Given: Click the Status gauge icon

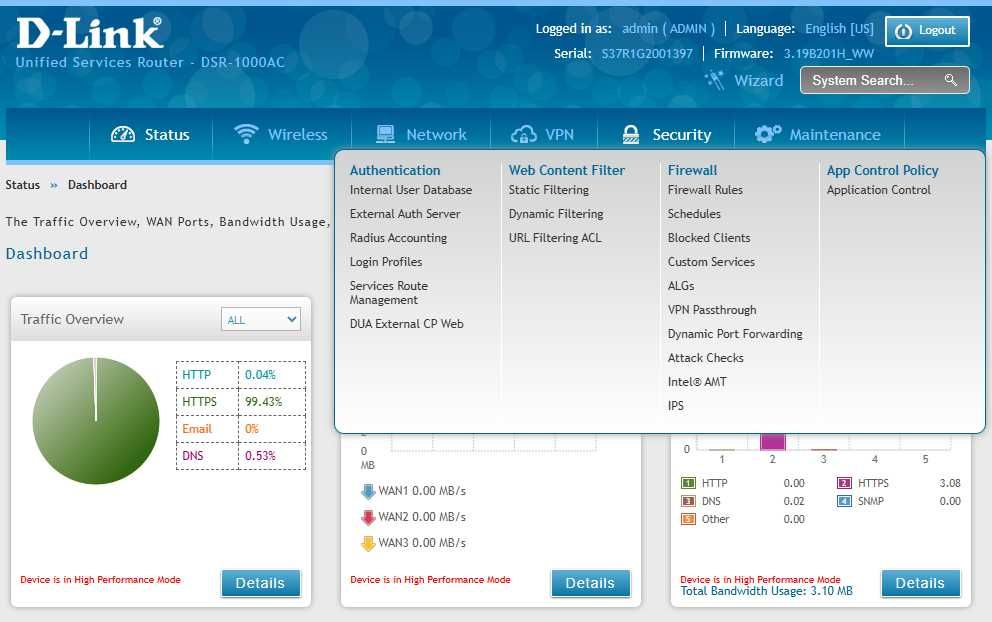Looking at the screenshot, I should [x=123, y=134].
